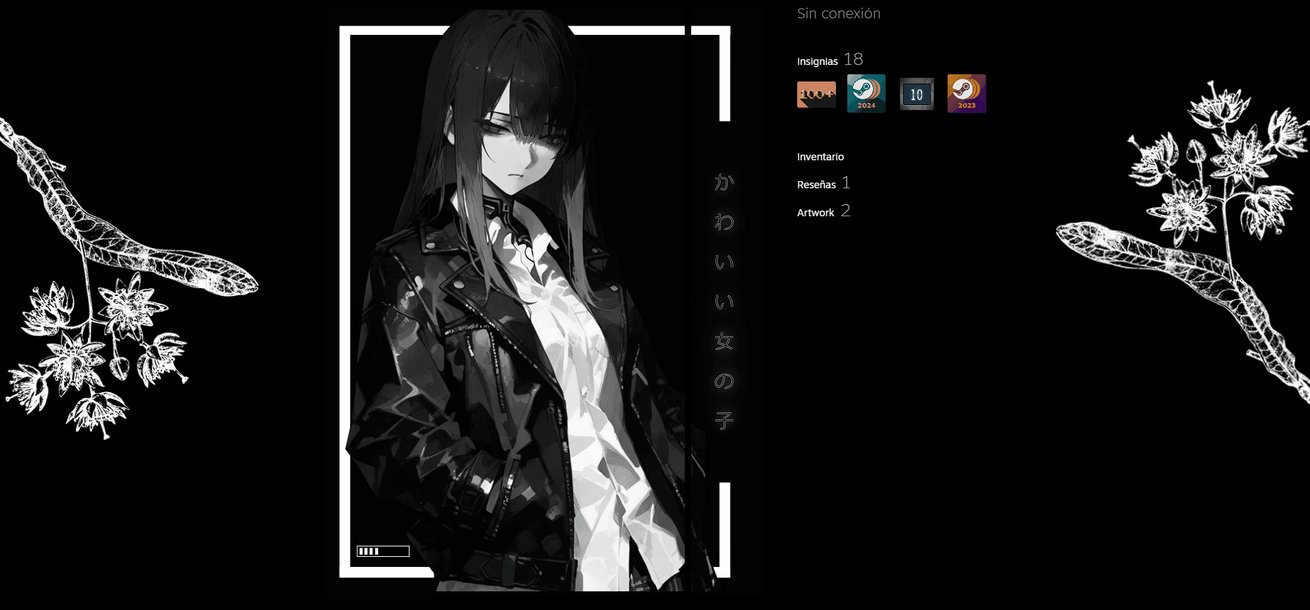Viewport: 1310px width, 610px height.
Task: Open the grey "10" years badge
Action: 916,94
